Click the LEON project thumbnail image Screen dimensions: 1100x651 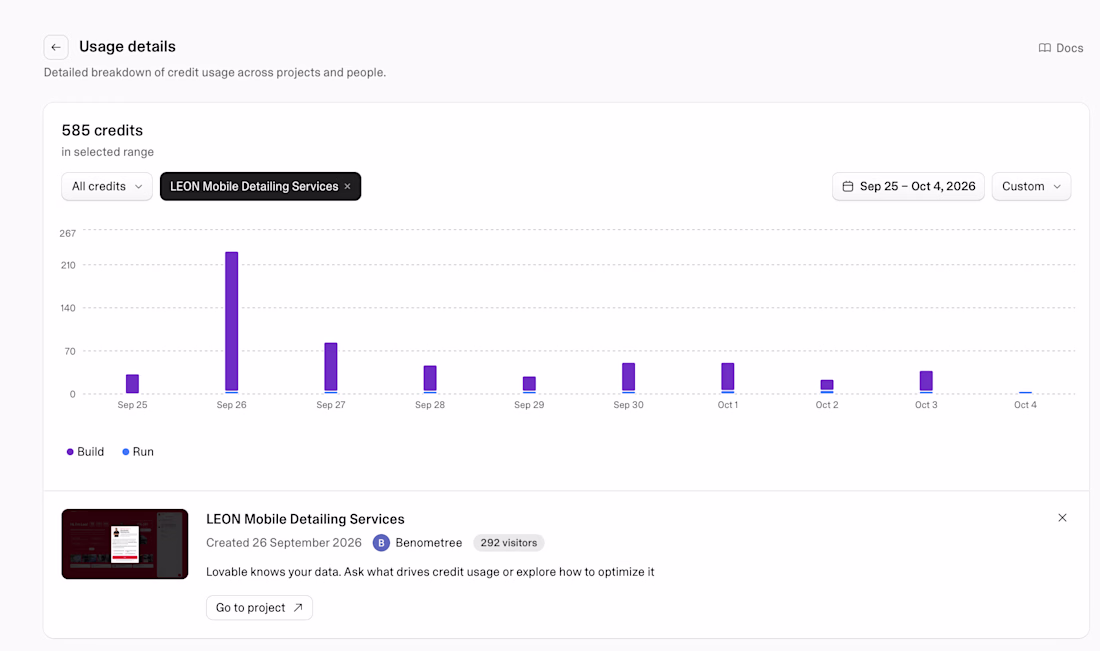pyautogui.click(x=125, y=544)
